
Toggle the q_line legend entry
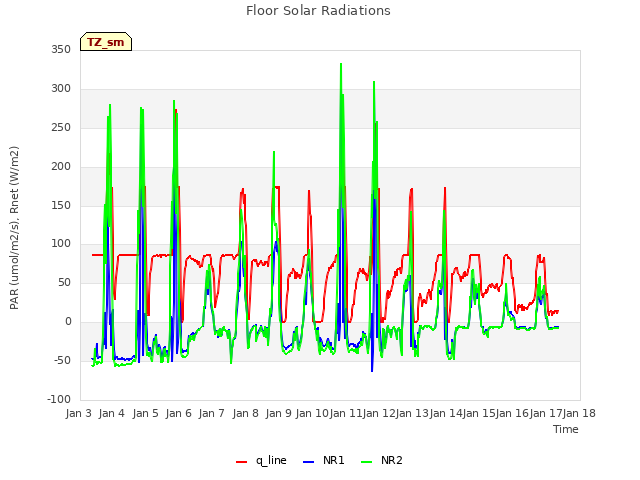[261, 460]
